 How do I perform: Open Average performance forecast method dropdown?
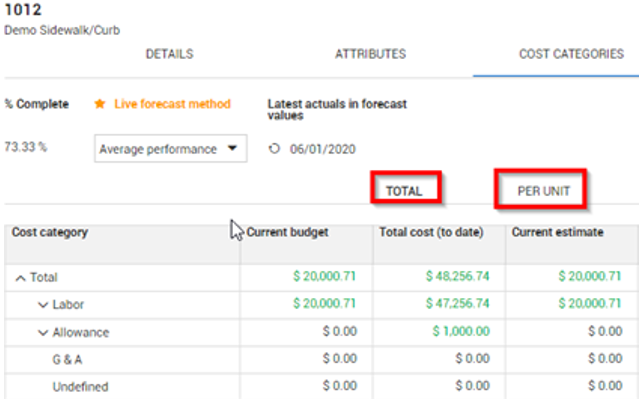coord(171,149)
